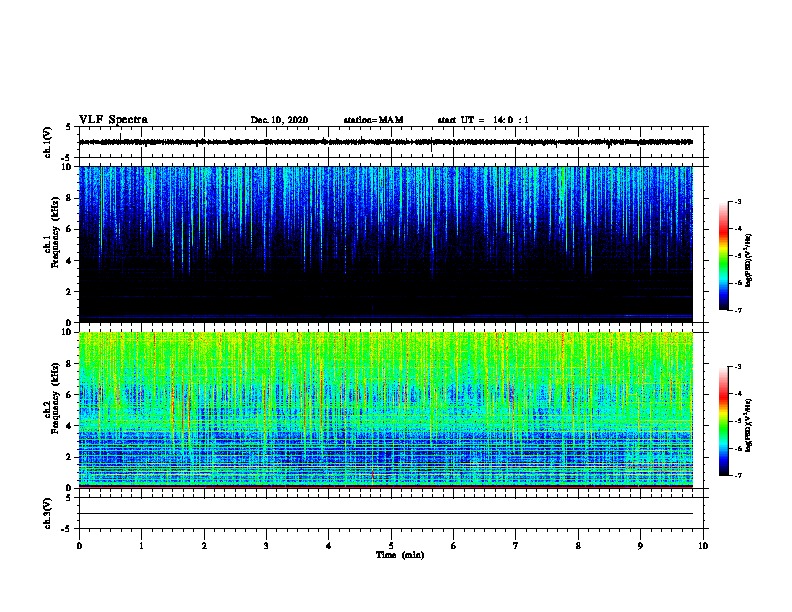Click the "-5" tick on ch.1(V) axis
Image resolution: width=792 pixels, height=612 pixels.
point(67,158)
